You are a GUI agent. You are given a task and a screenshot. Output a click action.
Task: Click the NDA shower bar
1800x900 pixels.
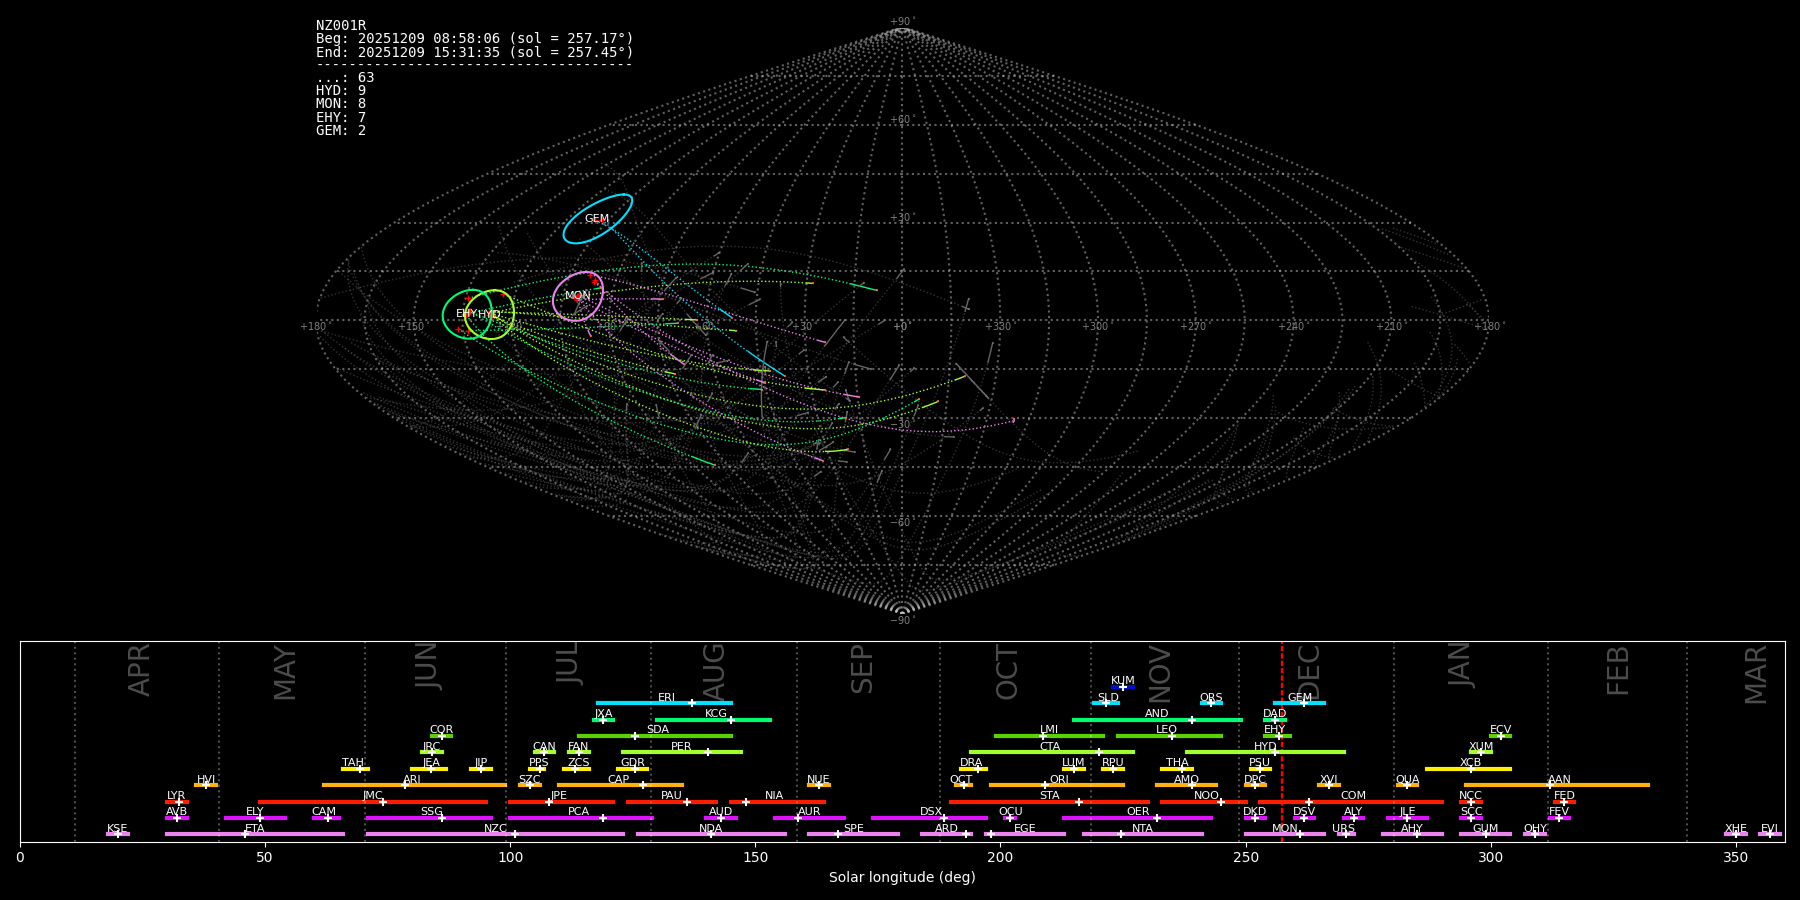click(x=711, y=834)
